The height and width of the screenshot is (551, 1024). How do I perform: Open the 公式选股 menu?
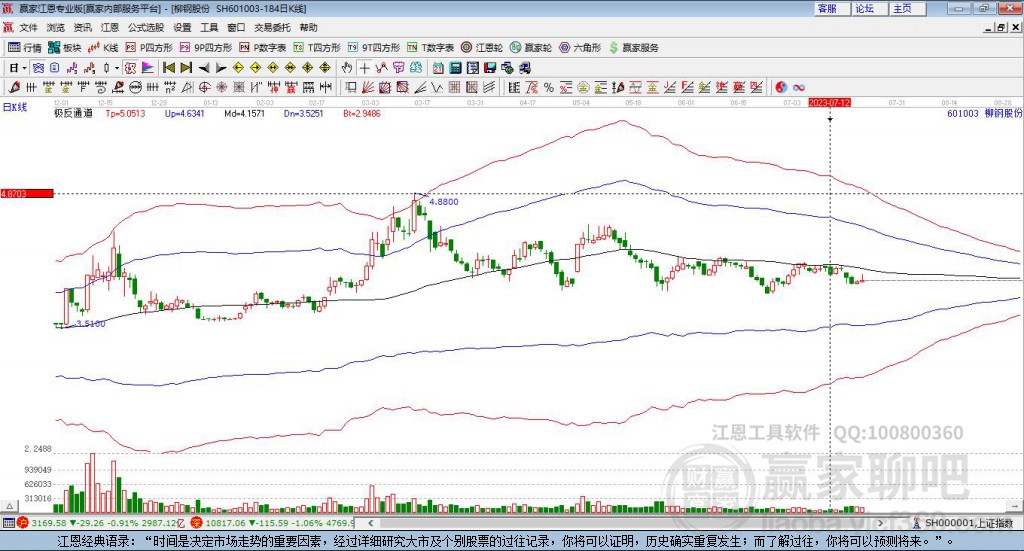pyautogui.click(x=146, y=27)
